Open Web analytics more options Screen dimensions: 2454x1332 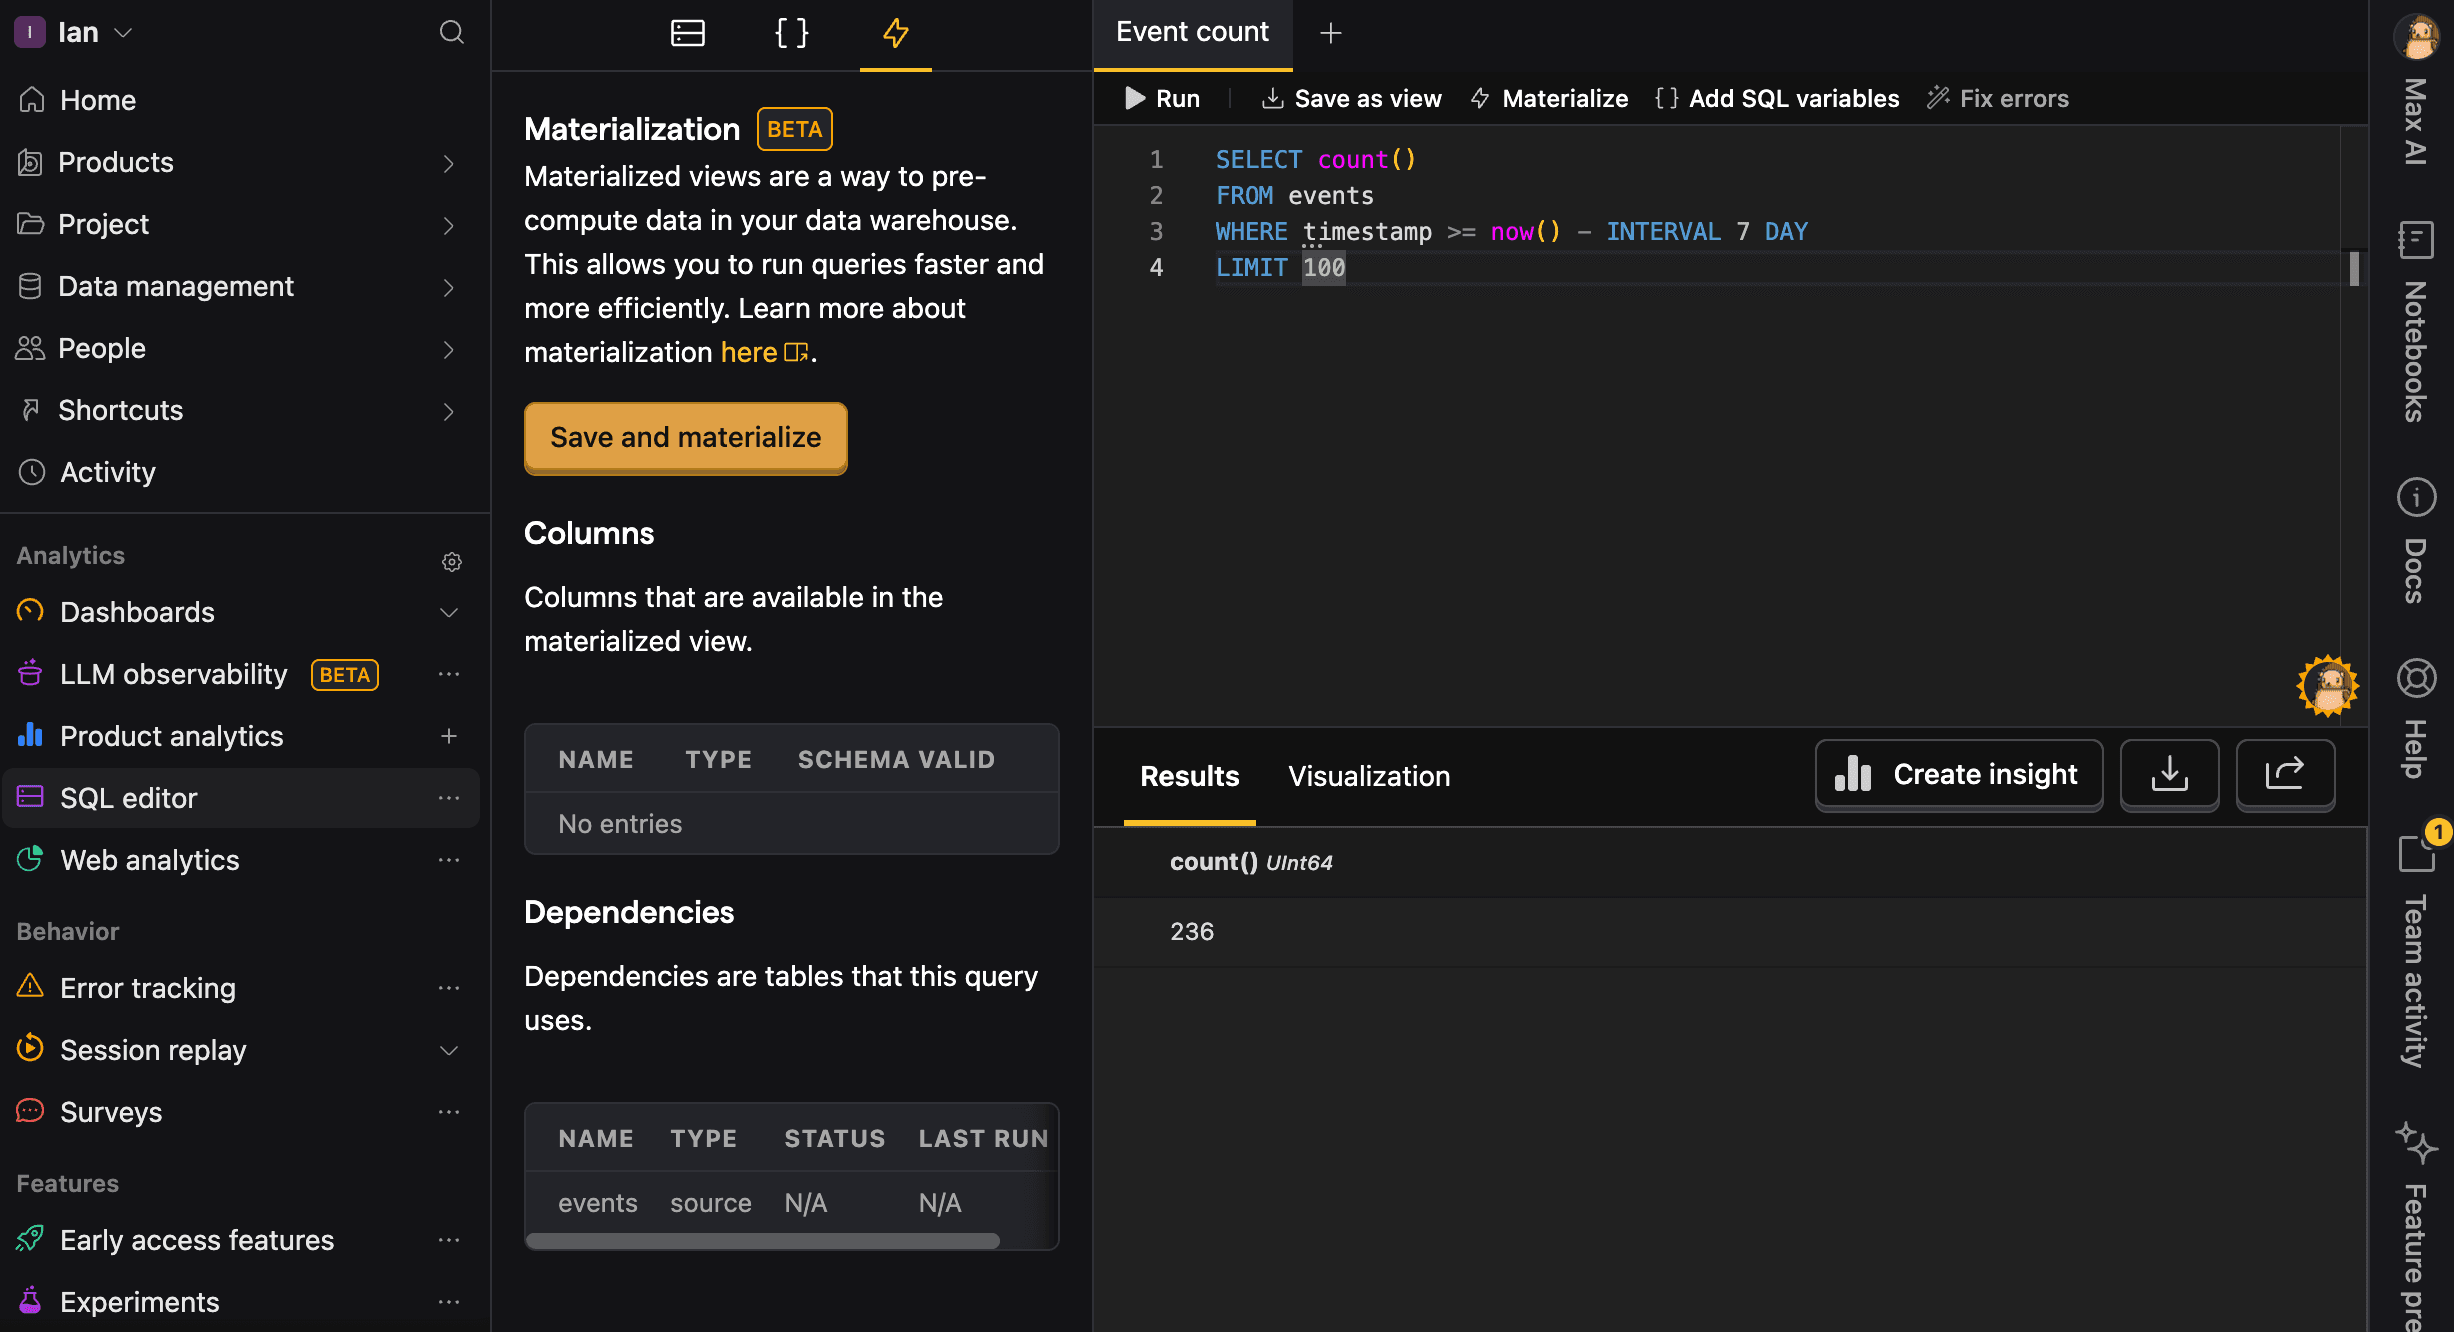point(449,860)
